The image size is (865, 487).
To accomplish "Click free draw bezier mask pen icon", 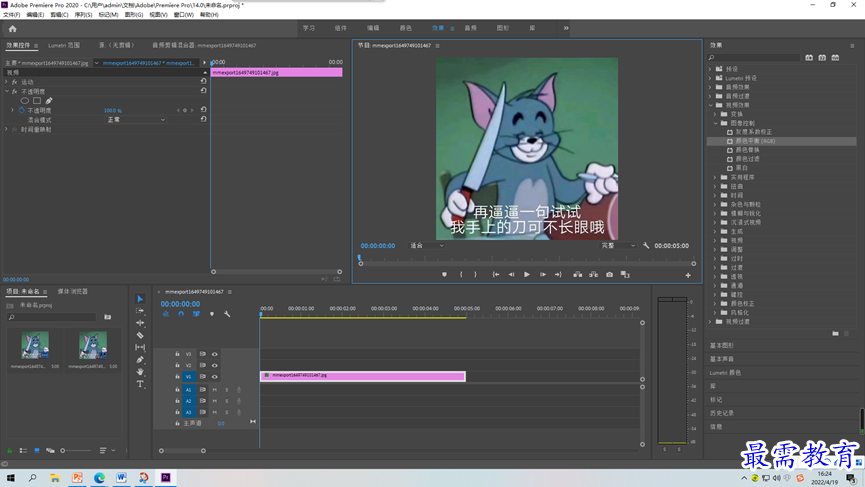I will pos(49,101).
